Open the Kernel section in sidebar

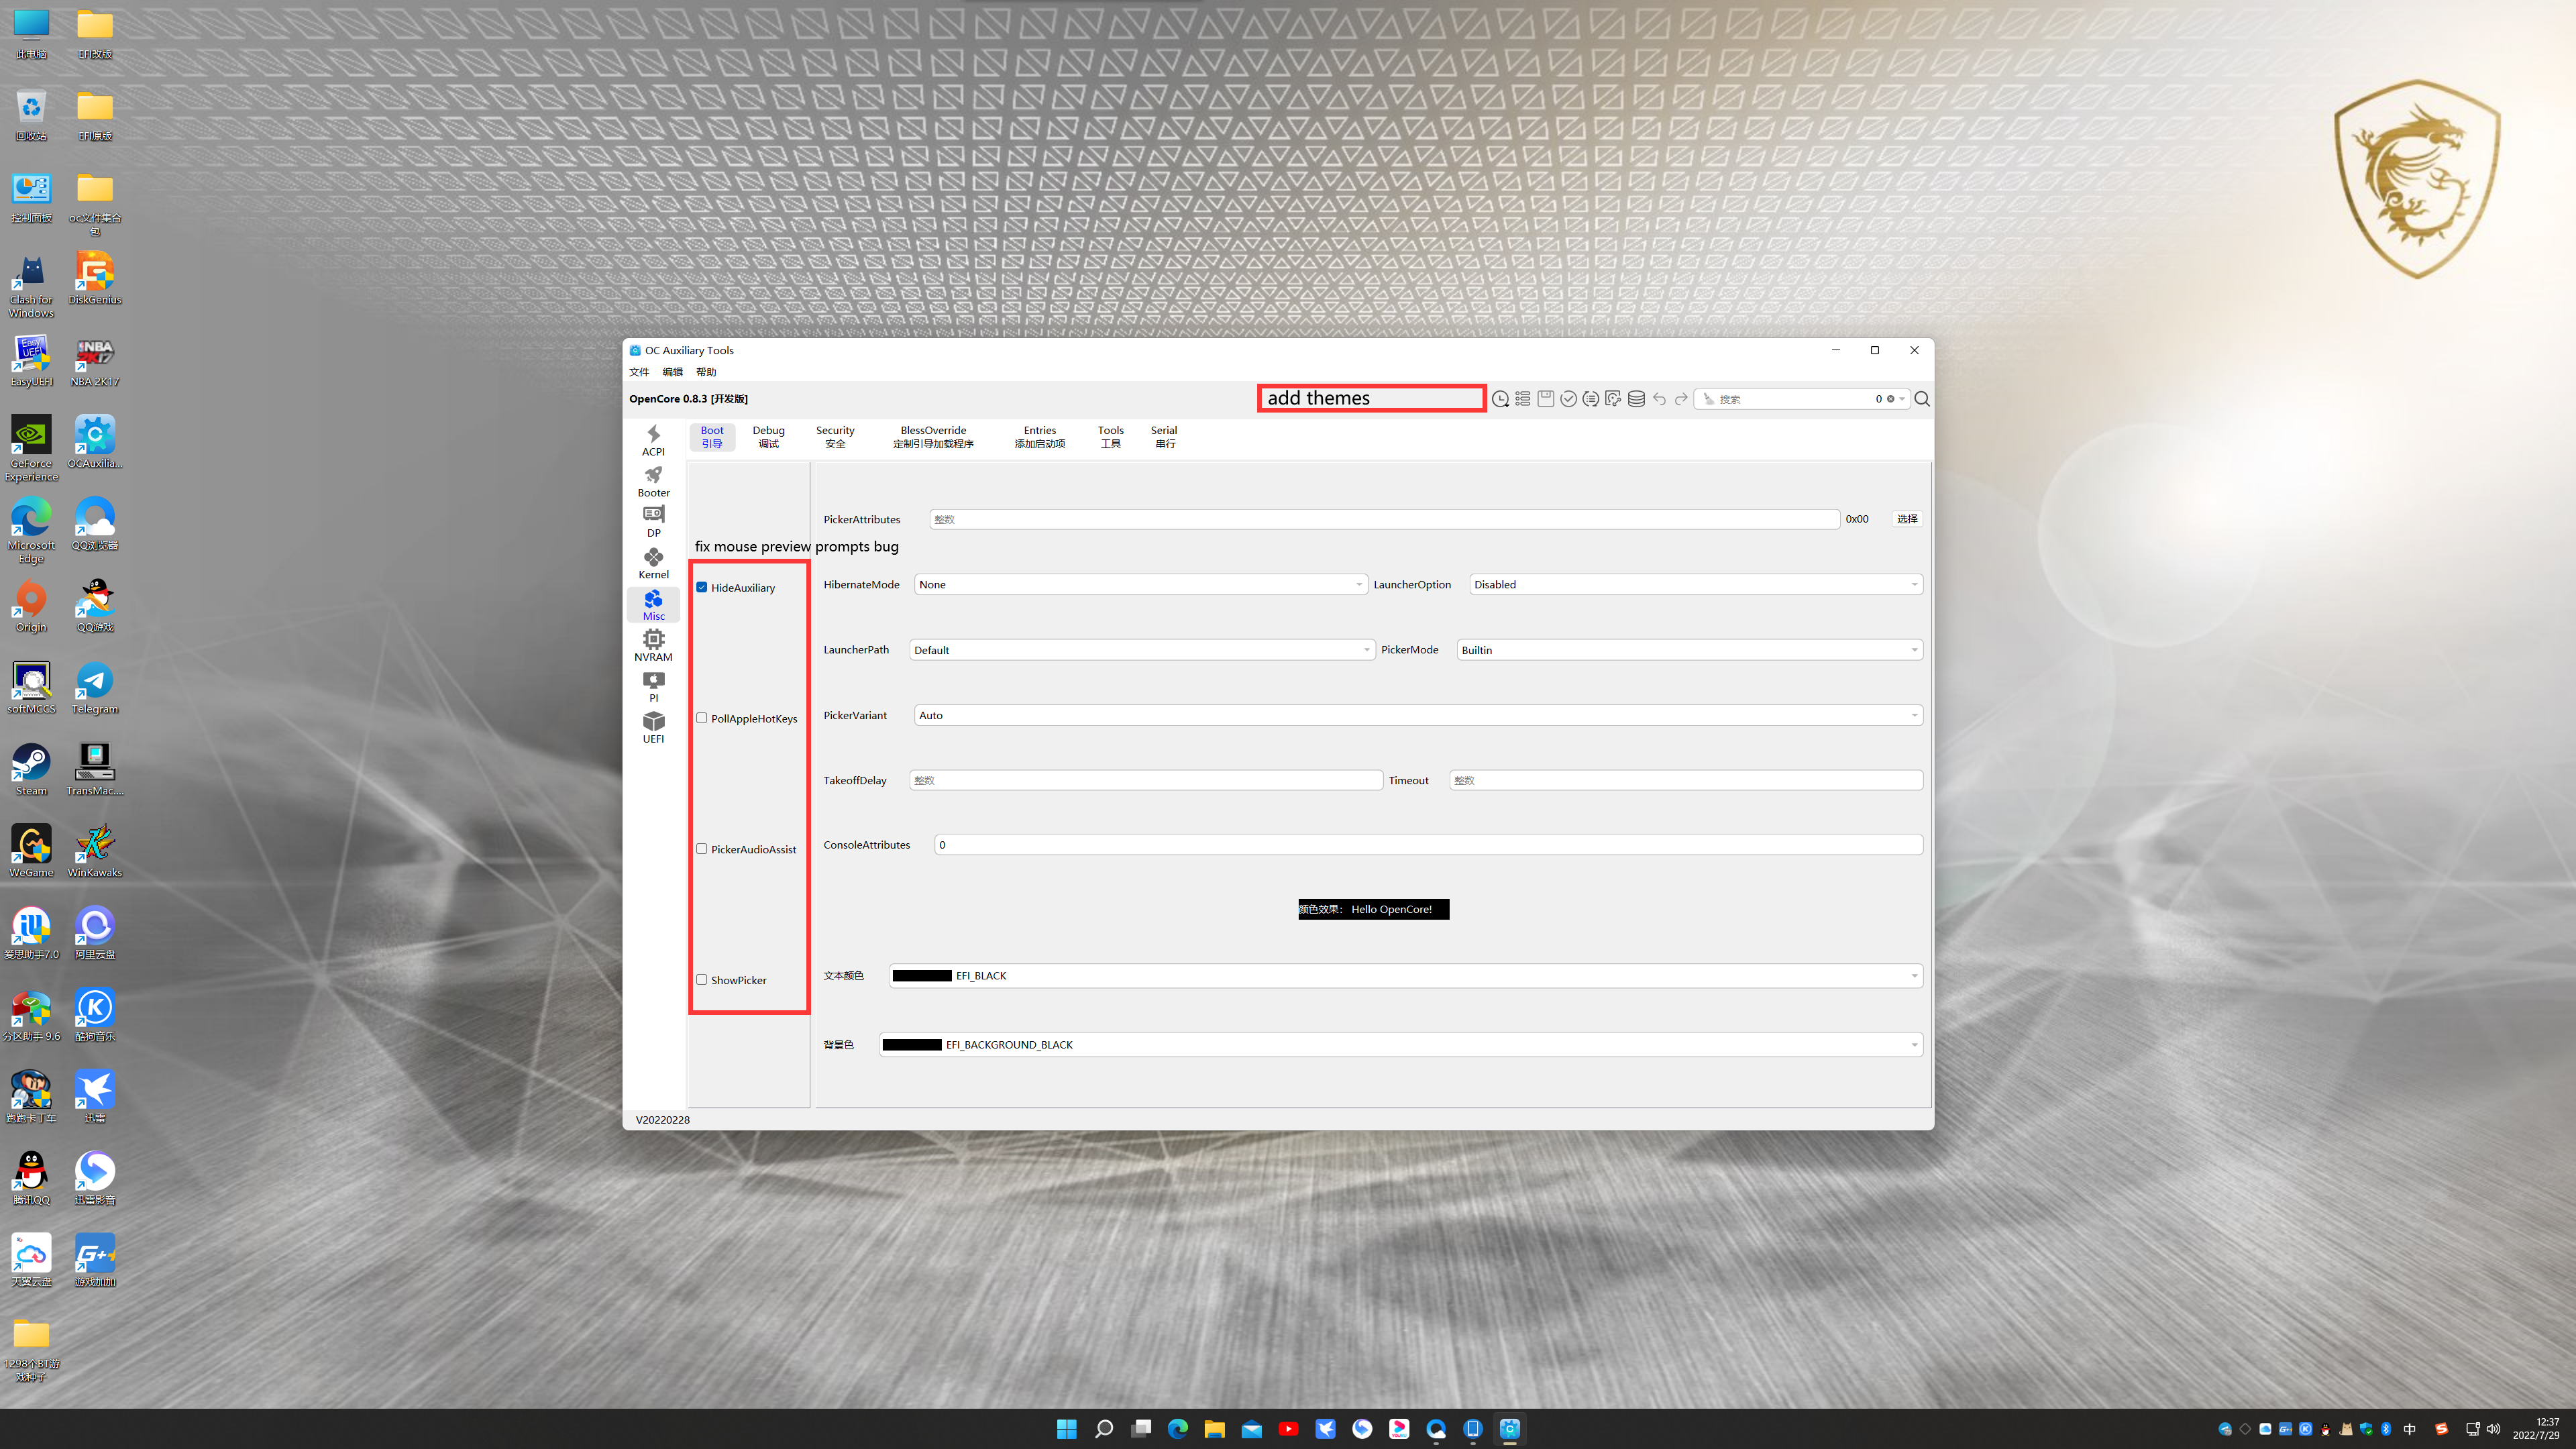pyautogui.click(x=653, y=563)
